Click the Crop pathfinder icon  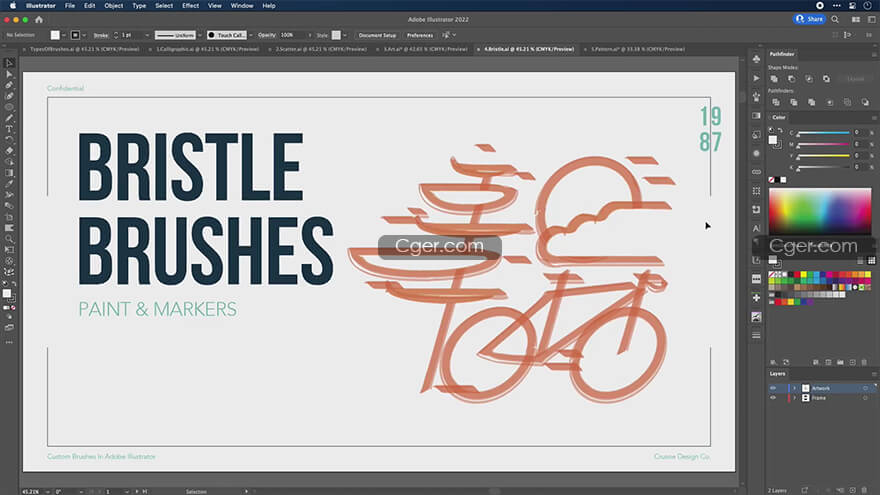tap(829, 102)
